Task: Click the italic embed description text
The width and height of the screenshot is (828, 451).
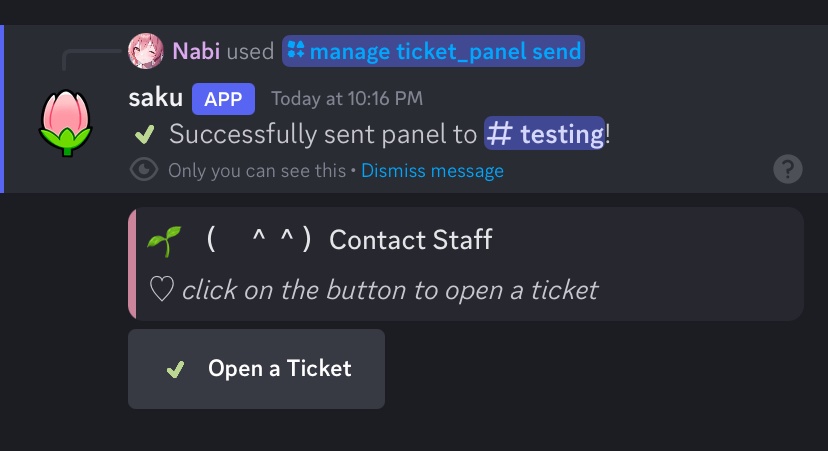Action: pyautogui.click(x=389, y=290)
